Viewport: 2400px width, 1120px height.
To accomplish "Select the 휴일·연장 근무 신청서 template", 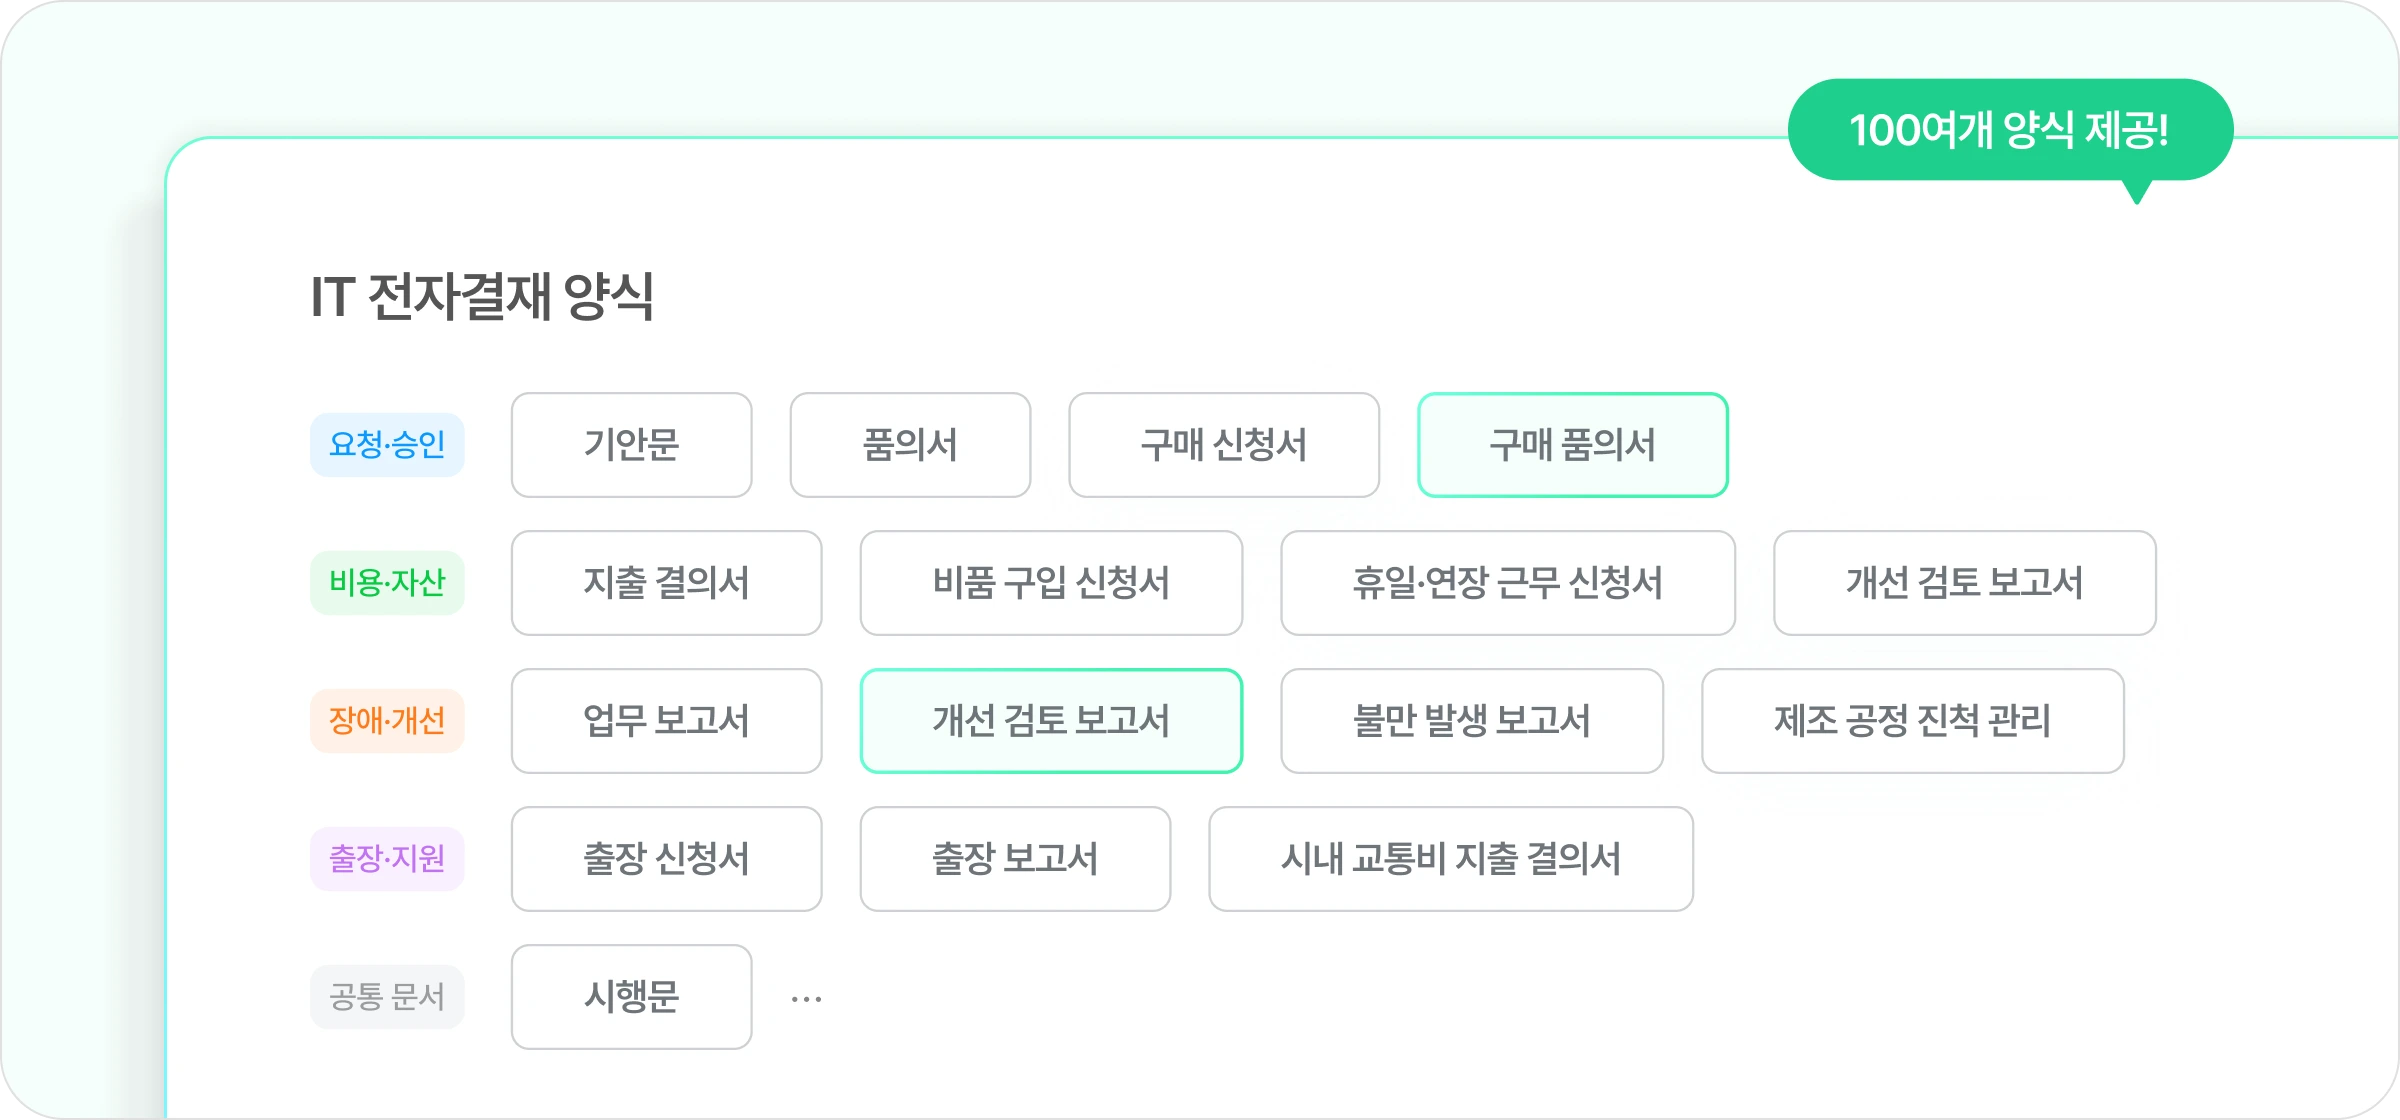I will (x=1507, y=583).
